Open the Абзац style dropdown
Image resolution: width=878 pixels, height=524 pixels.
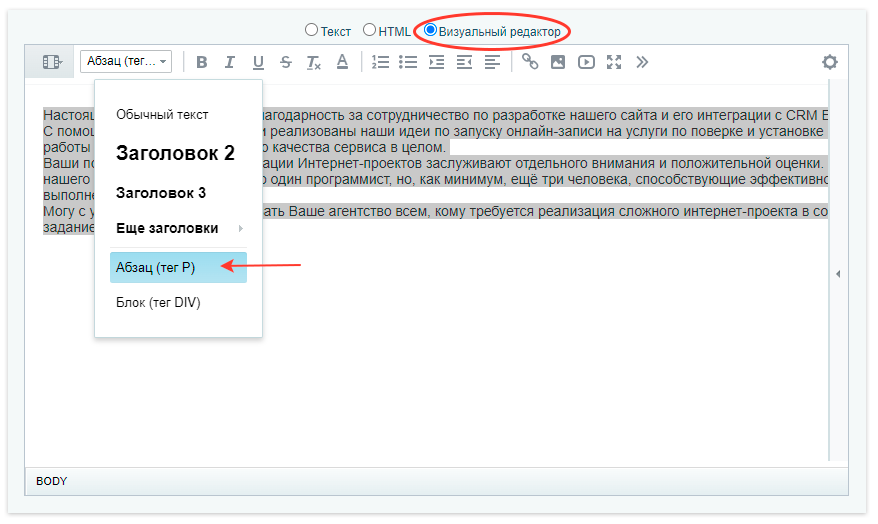point(126,62)
